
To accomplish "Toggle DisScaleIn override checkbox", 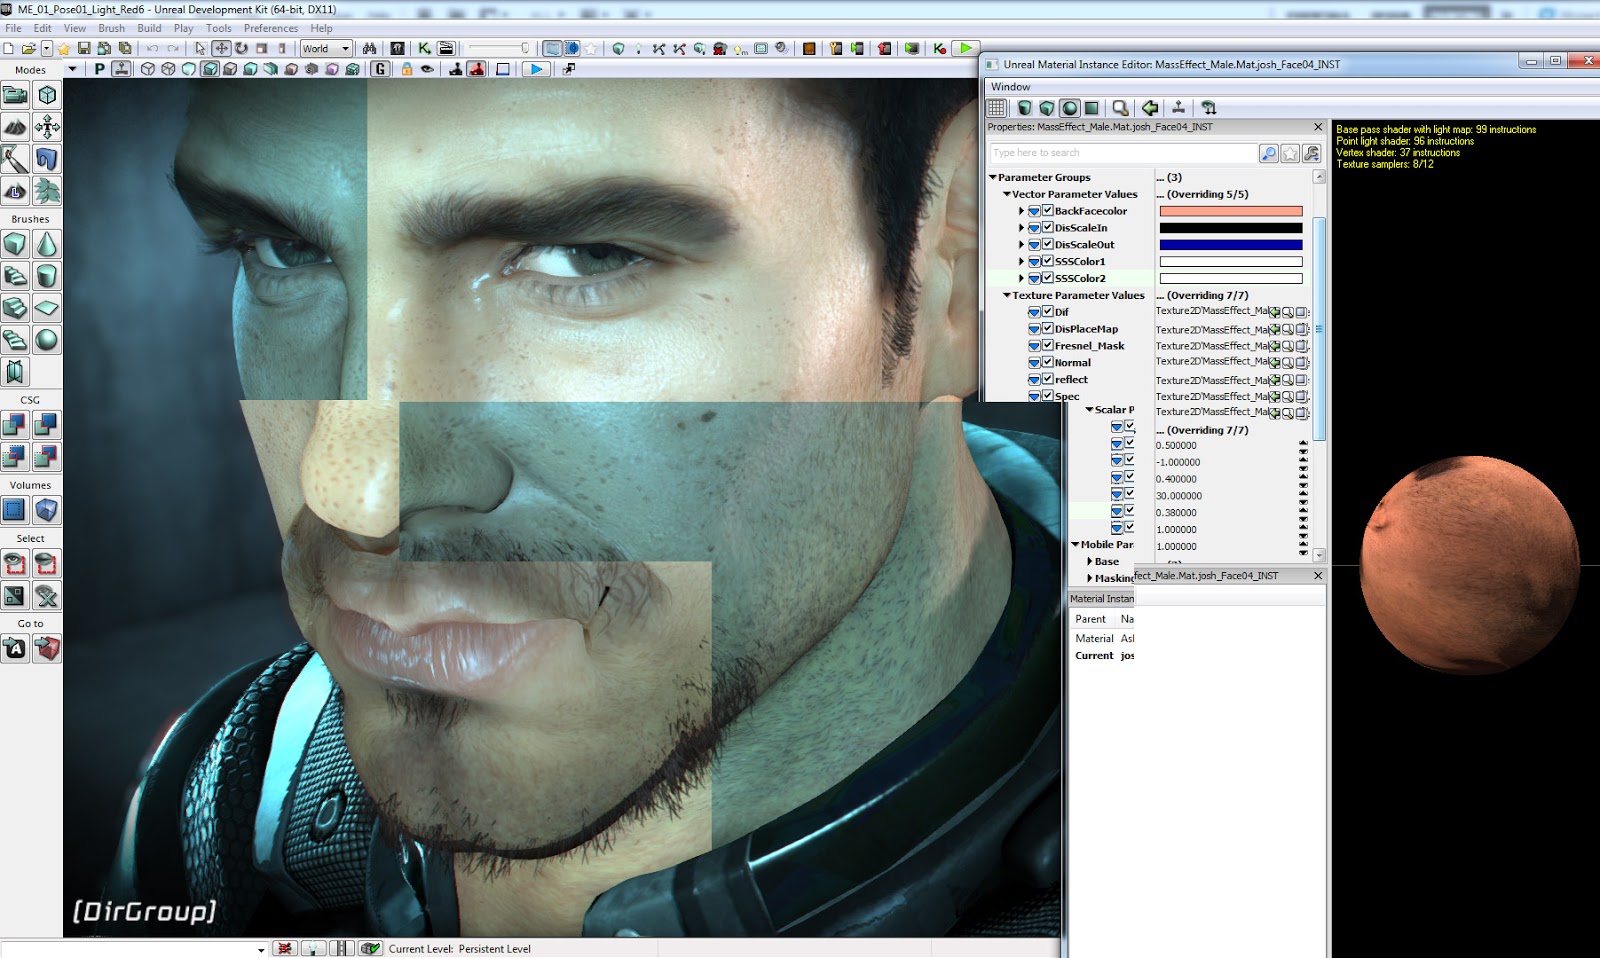I will (1048, 228).
